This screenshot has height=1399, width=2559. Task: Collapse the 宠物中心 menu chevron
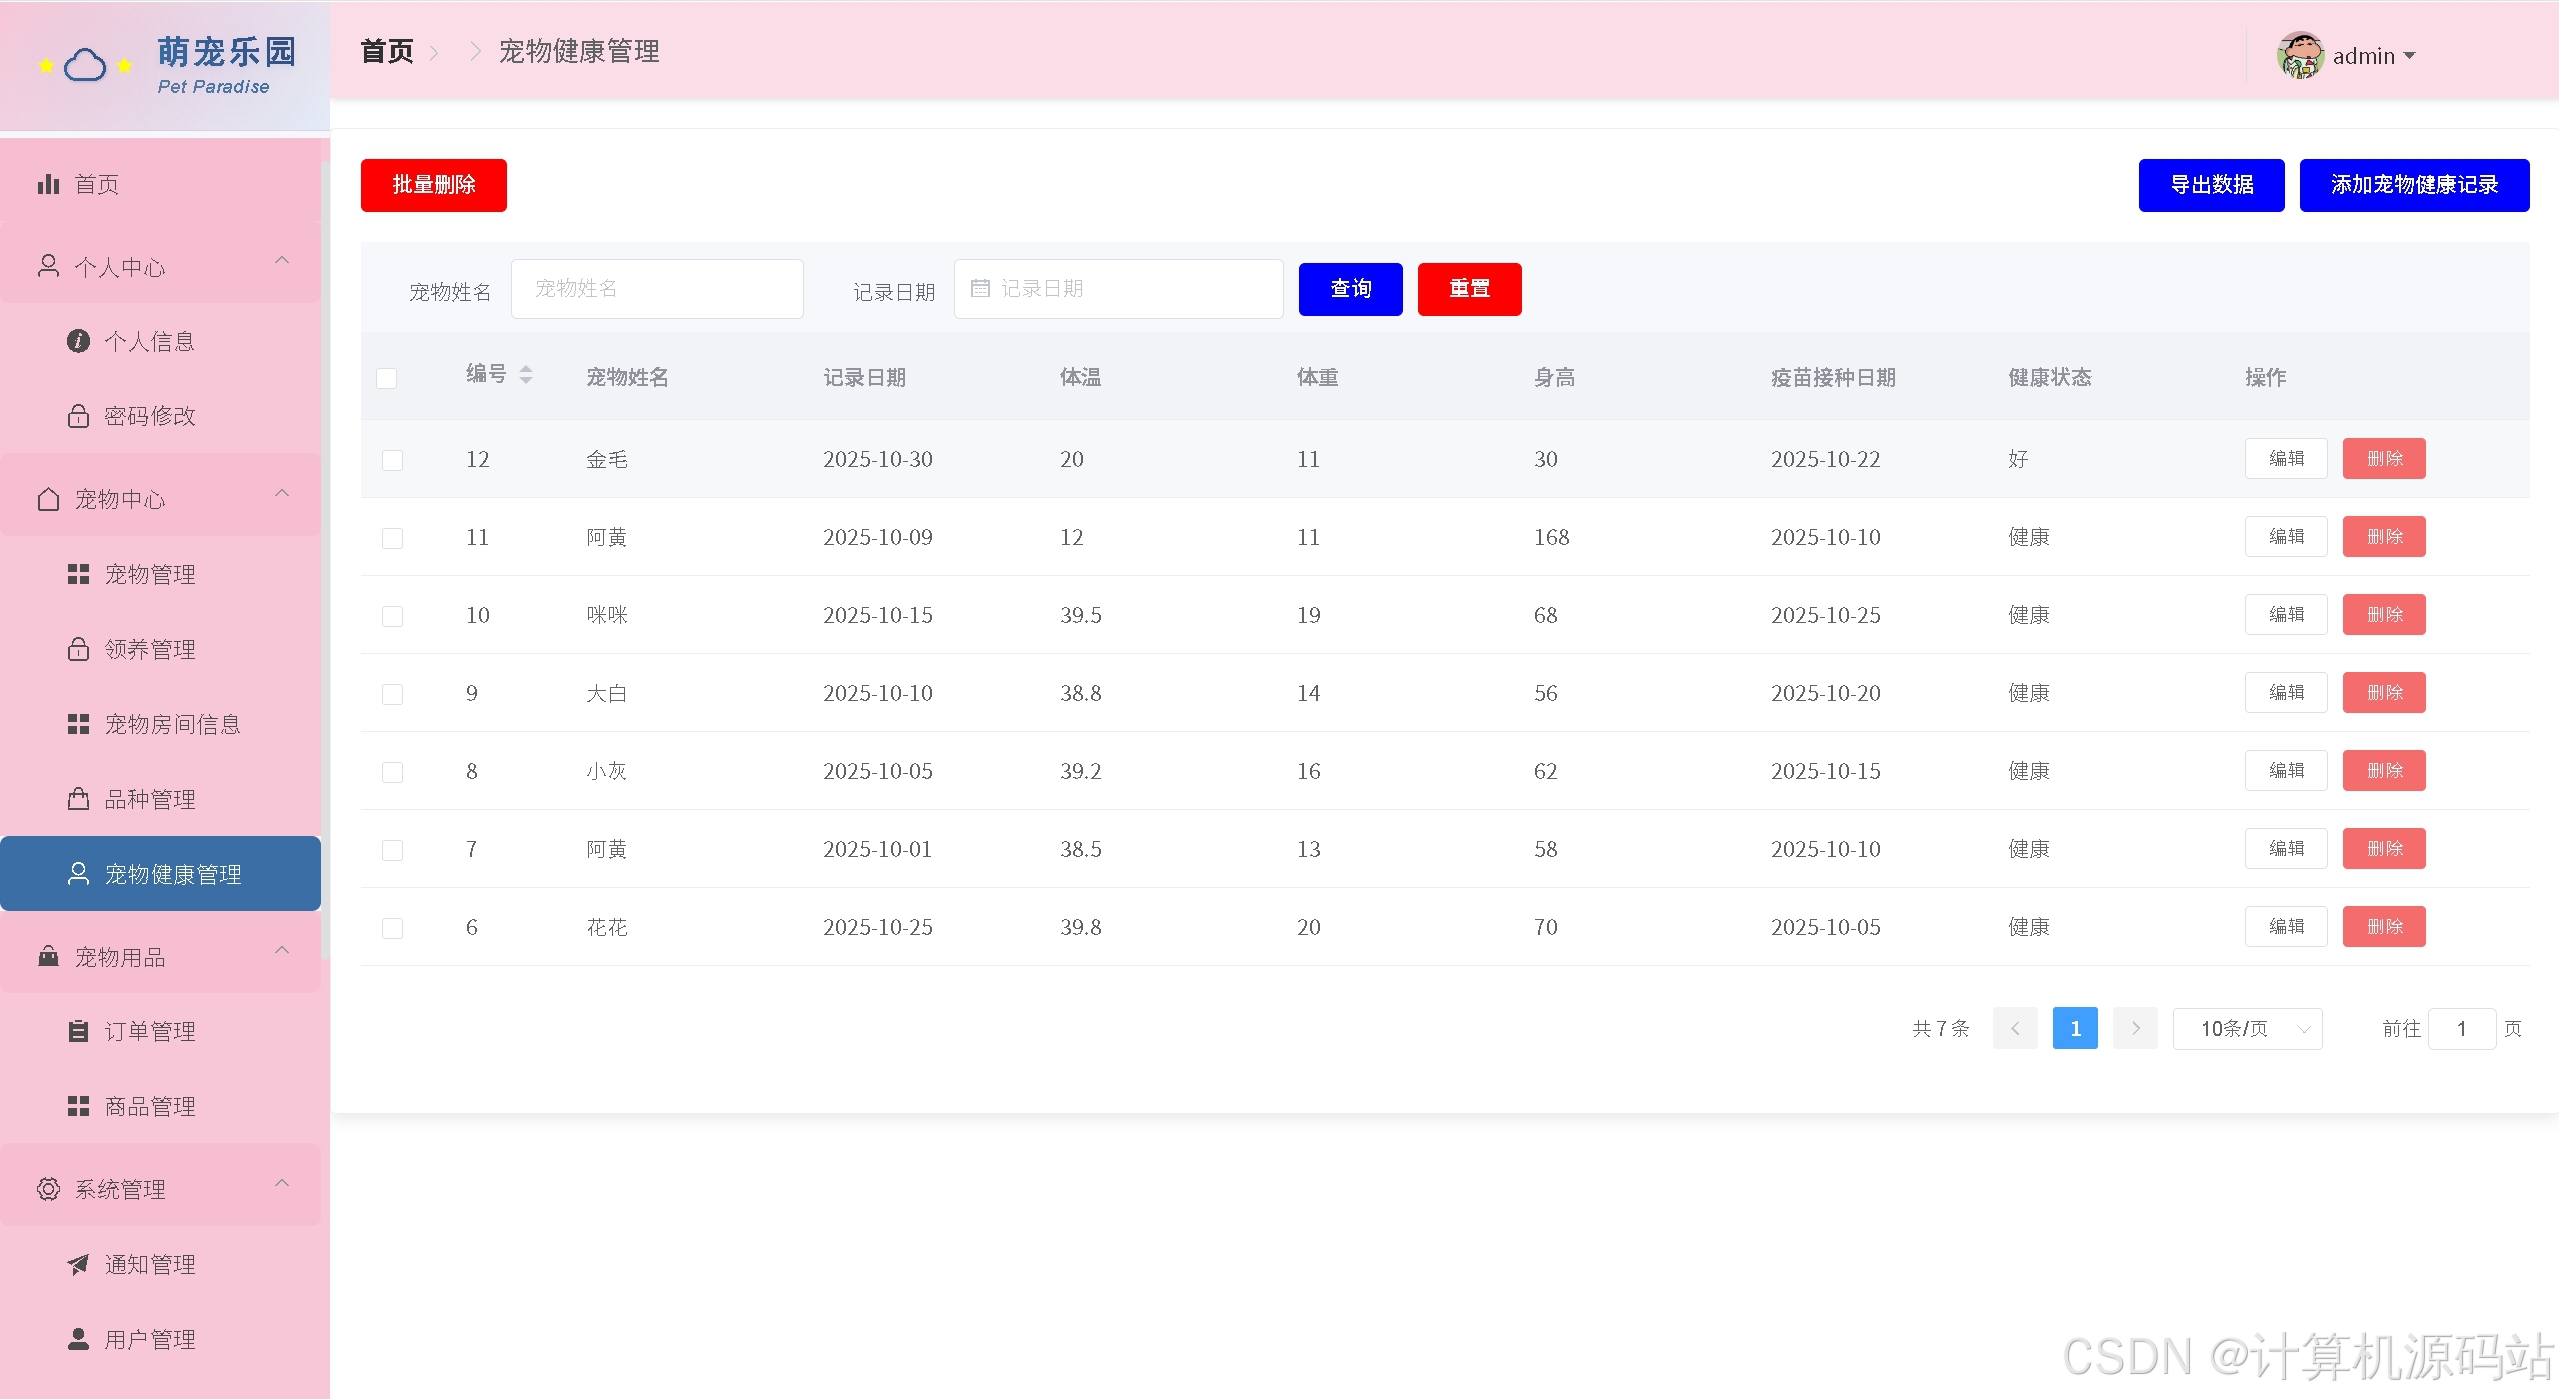click(x=282, y=493)
